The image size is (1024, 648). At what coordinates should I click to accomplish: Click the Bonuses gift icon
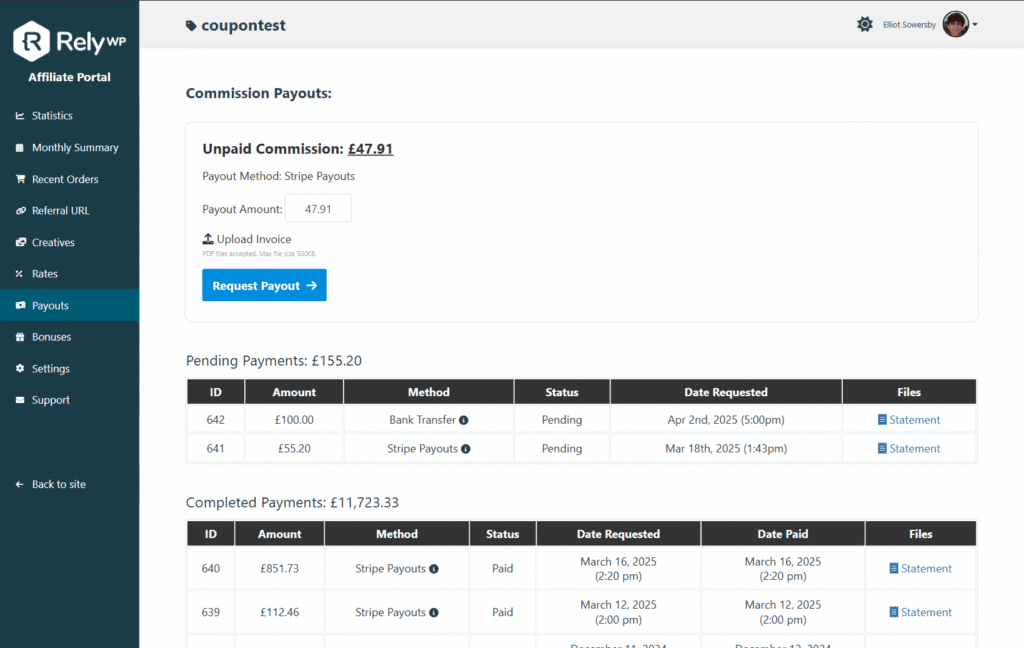[x=20, y=337]
